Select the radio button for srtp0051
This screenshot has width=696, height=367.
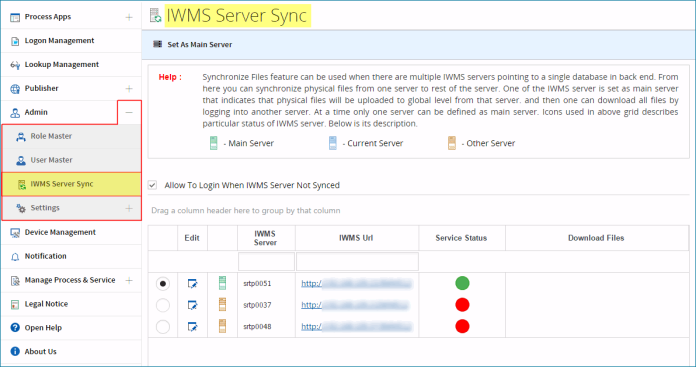click(163, 283)
